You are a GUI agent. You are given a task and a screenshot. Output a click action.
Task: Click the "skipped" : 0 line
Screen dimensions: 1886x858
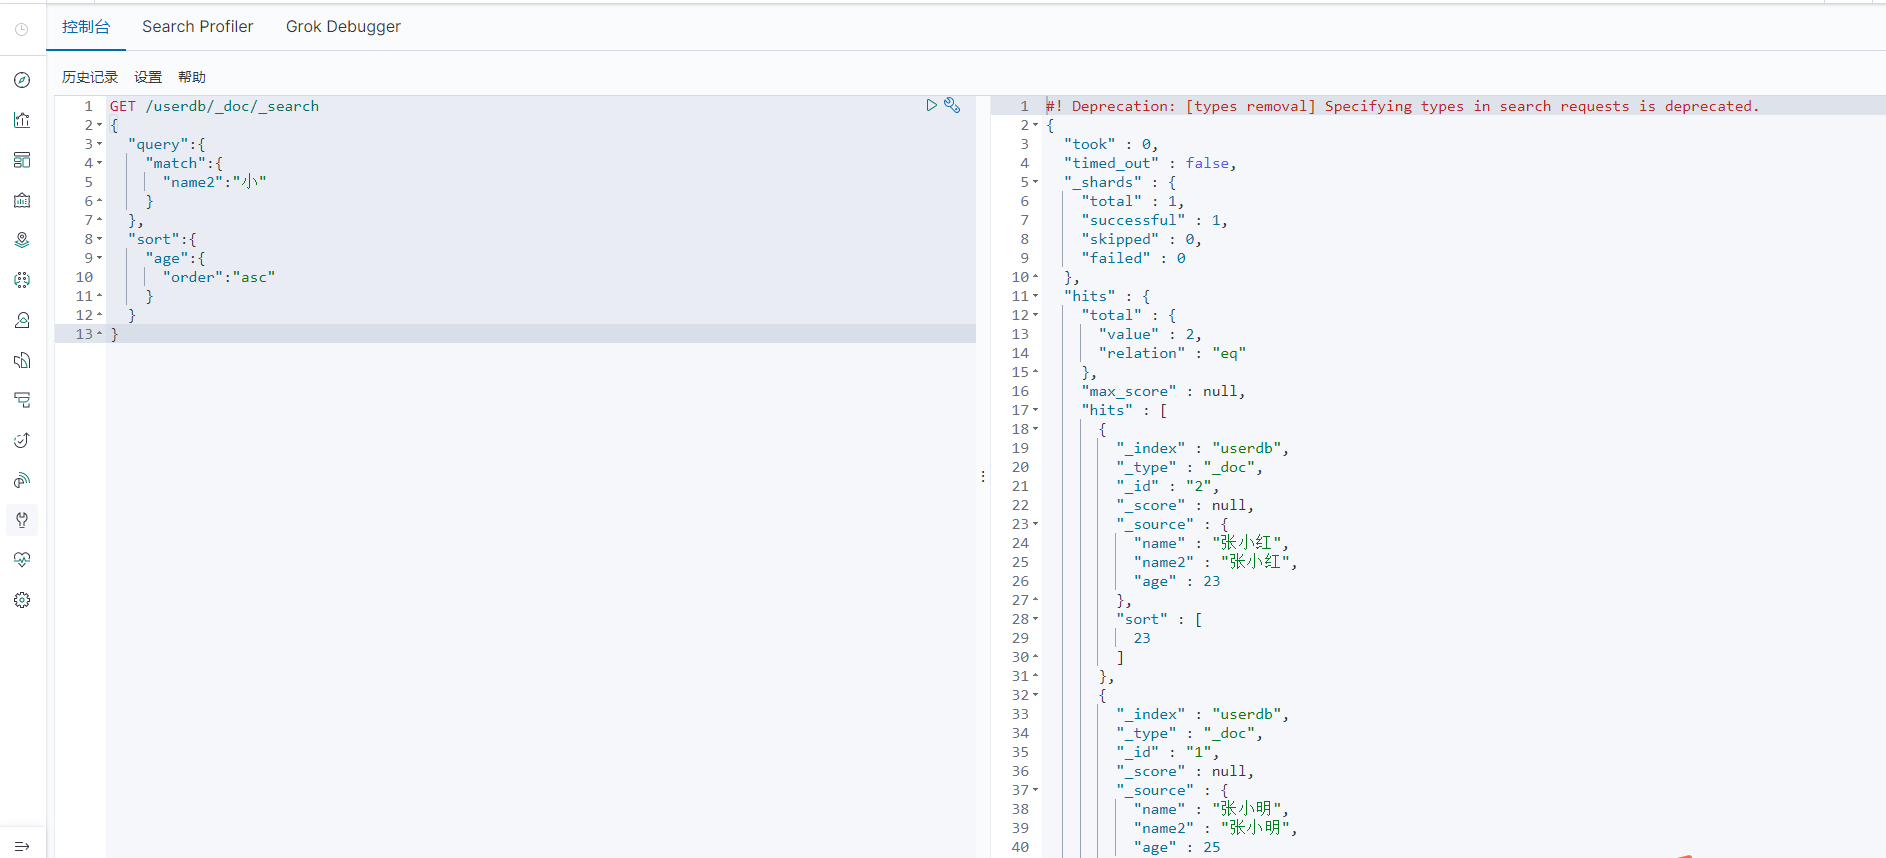pos(1141,239)
